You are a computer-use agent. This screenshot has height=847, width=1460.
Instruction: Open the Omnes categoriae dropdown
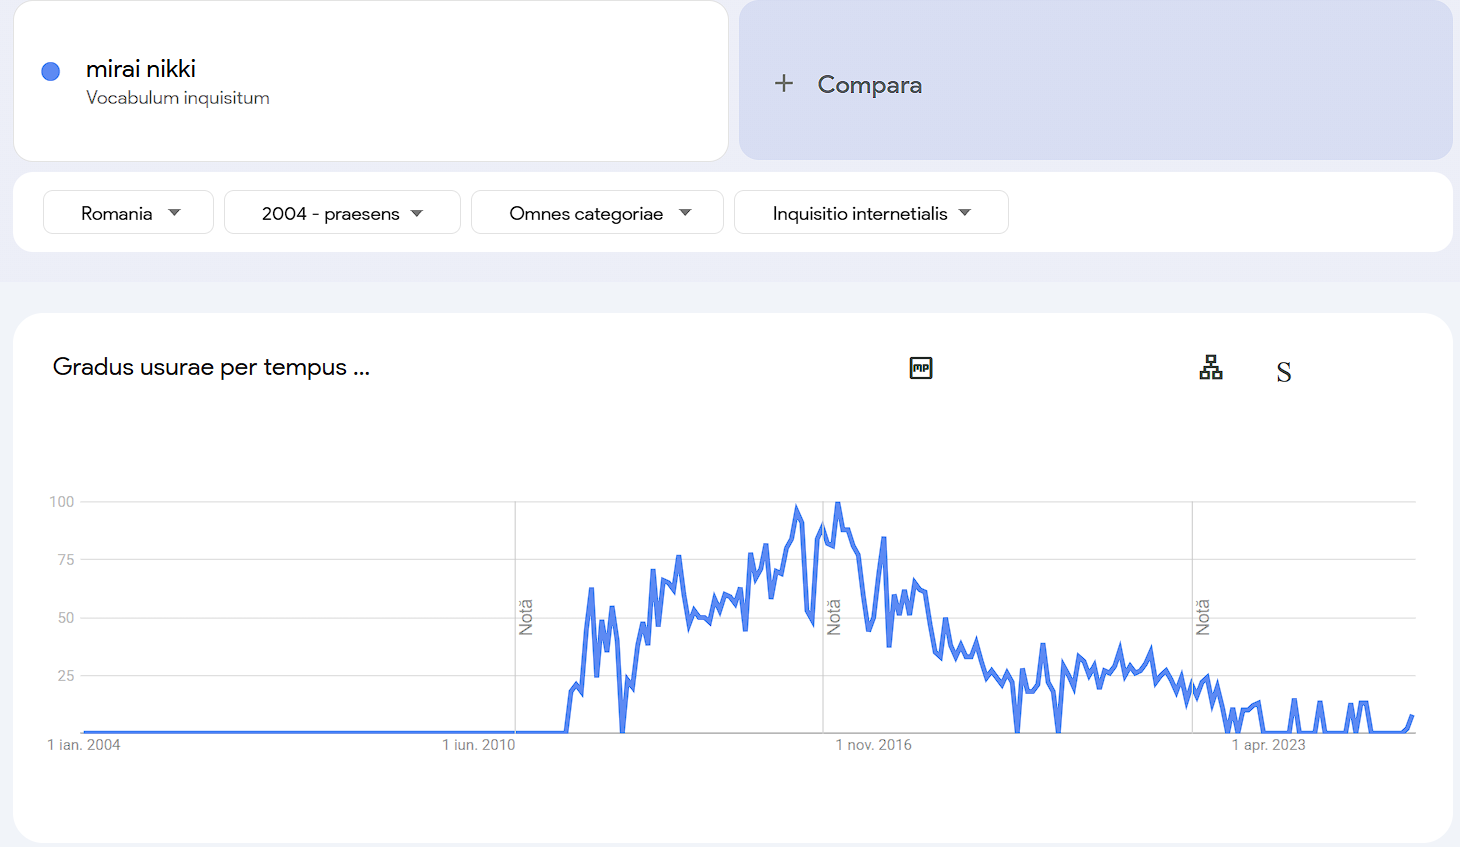597,212
